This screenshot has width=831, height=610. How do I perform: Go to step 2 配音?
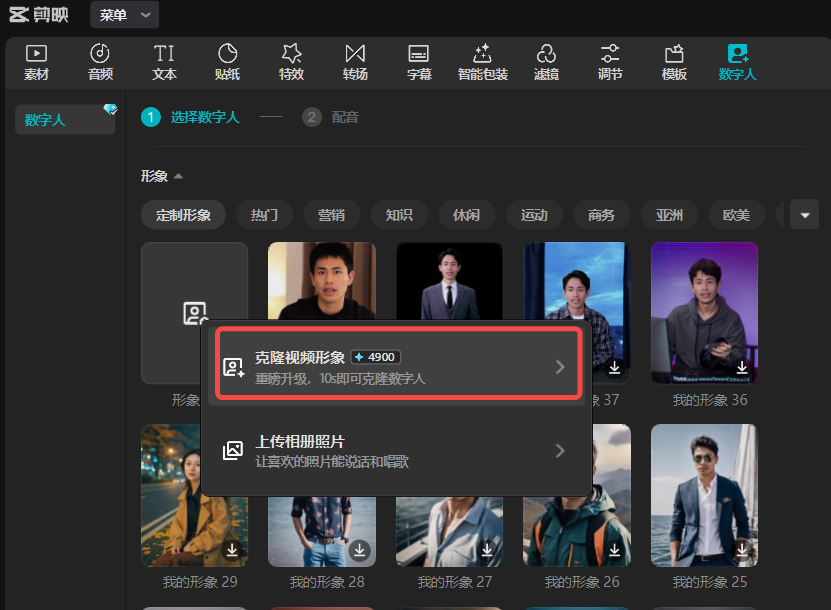[331, 117]
